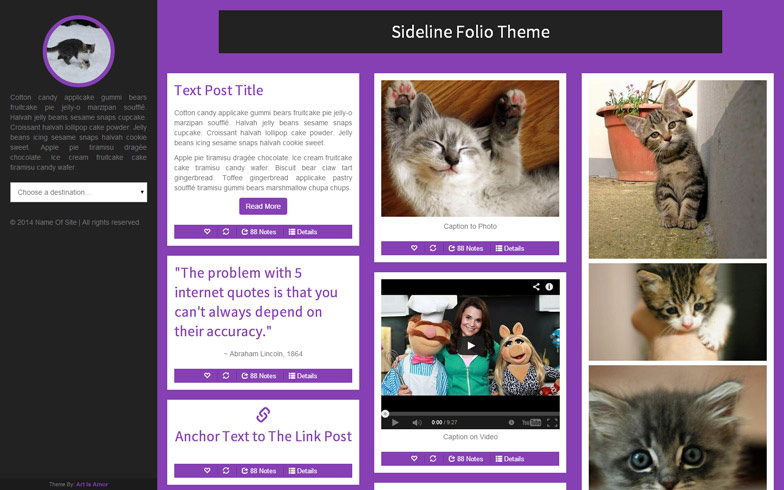Reblog the Abraham Lincoln quote post
The image size is (784, 490).
pos(226,376)
